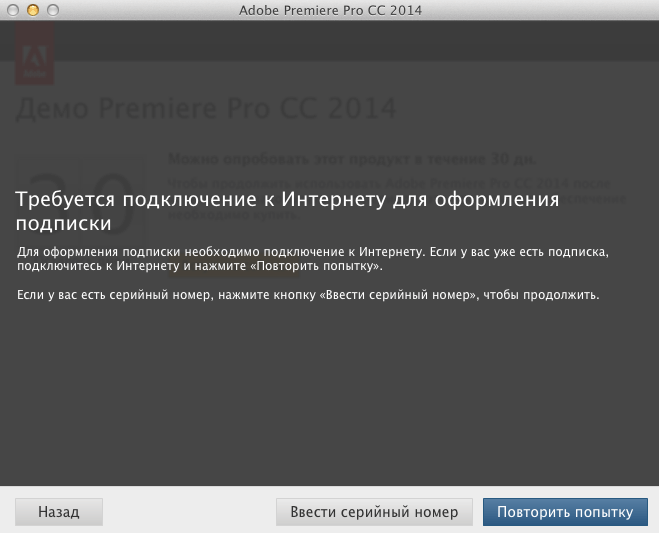The width and height of the screenshot is (659, 533).
Task: Open Ввести серийный номер option
Action: pos(374,512)
